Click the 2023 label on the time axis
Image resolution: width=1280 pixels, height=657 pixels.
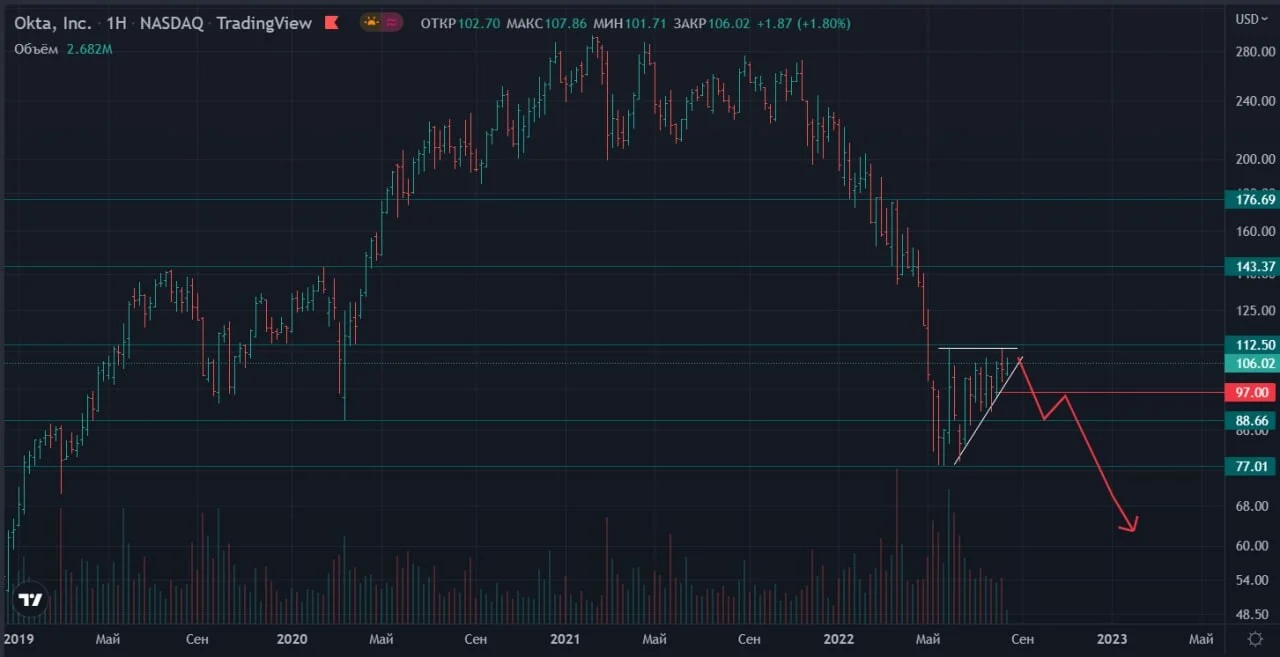point(1112,639)
